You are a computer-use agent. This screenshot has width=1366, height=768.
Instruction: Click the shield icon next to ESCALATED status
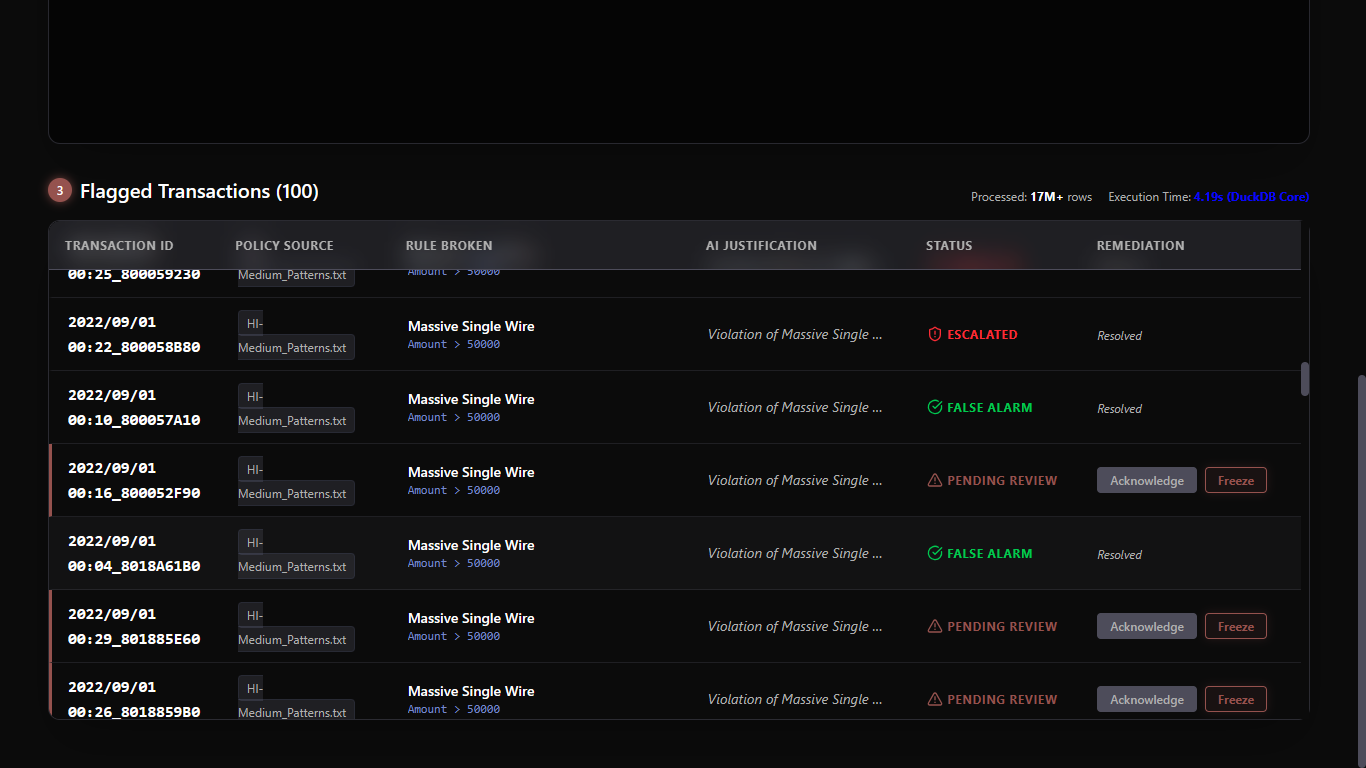coord(935,335)
